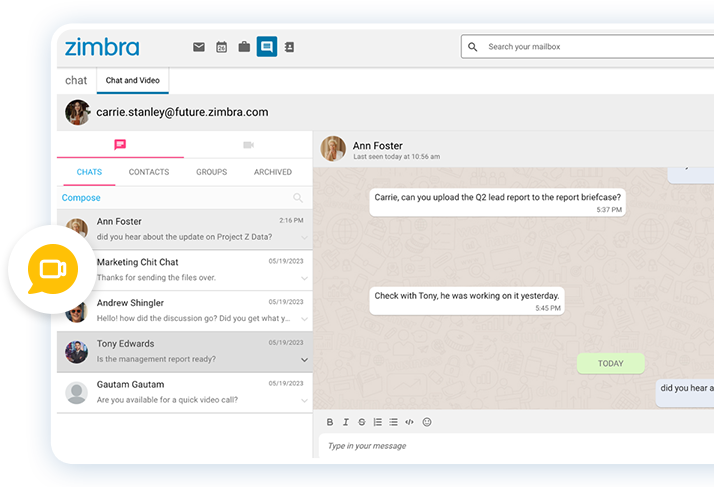The width and height of the screenshot is (714, 487).
Task: Open the Mail icon in top bar
Action: point(199,47)
